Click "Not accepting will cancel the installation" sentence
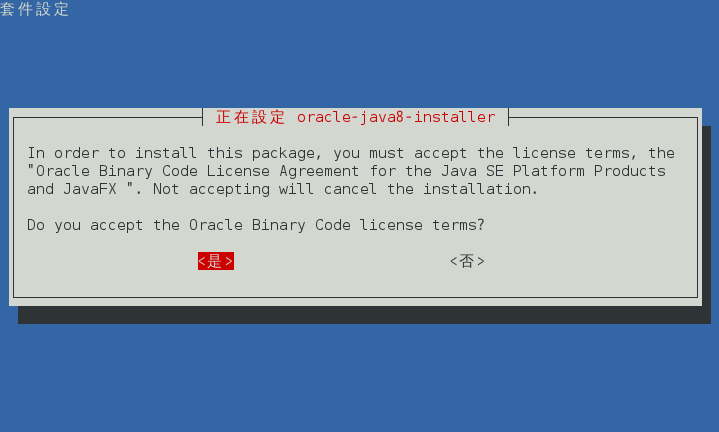This screenshot has height=432, width=719. (x=345, y=189)
